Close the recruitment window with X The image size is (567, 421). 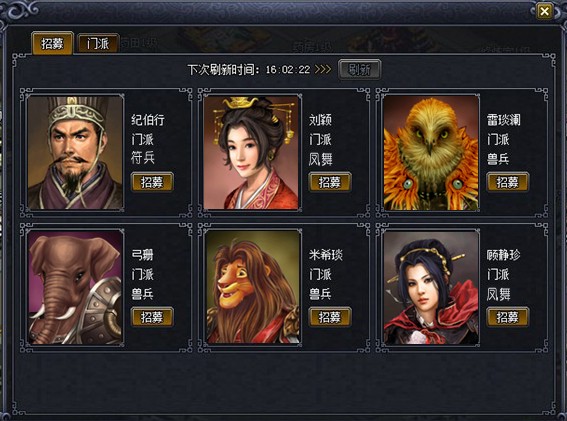[544, 12]
